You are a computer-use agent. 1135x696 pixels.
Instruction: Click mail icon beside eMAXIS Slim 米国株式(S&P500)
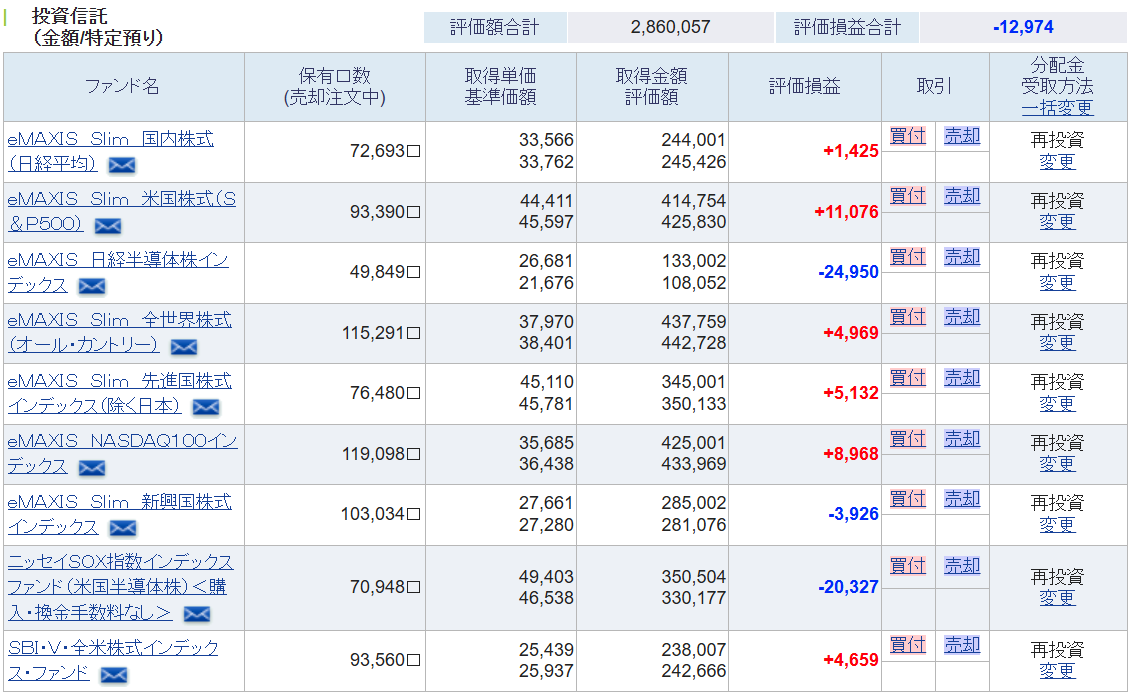[x=108, y=226]
